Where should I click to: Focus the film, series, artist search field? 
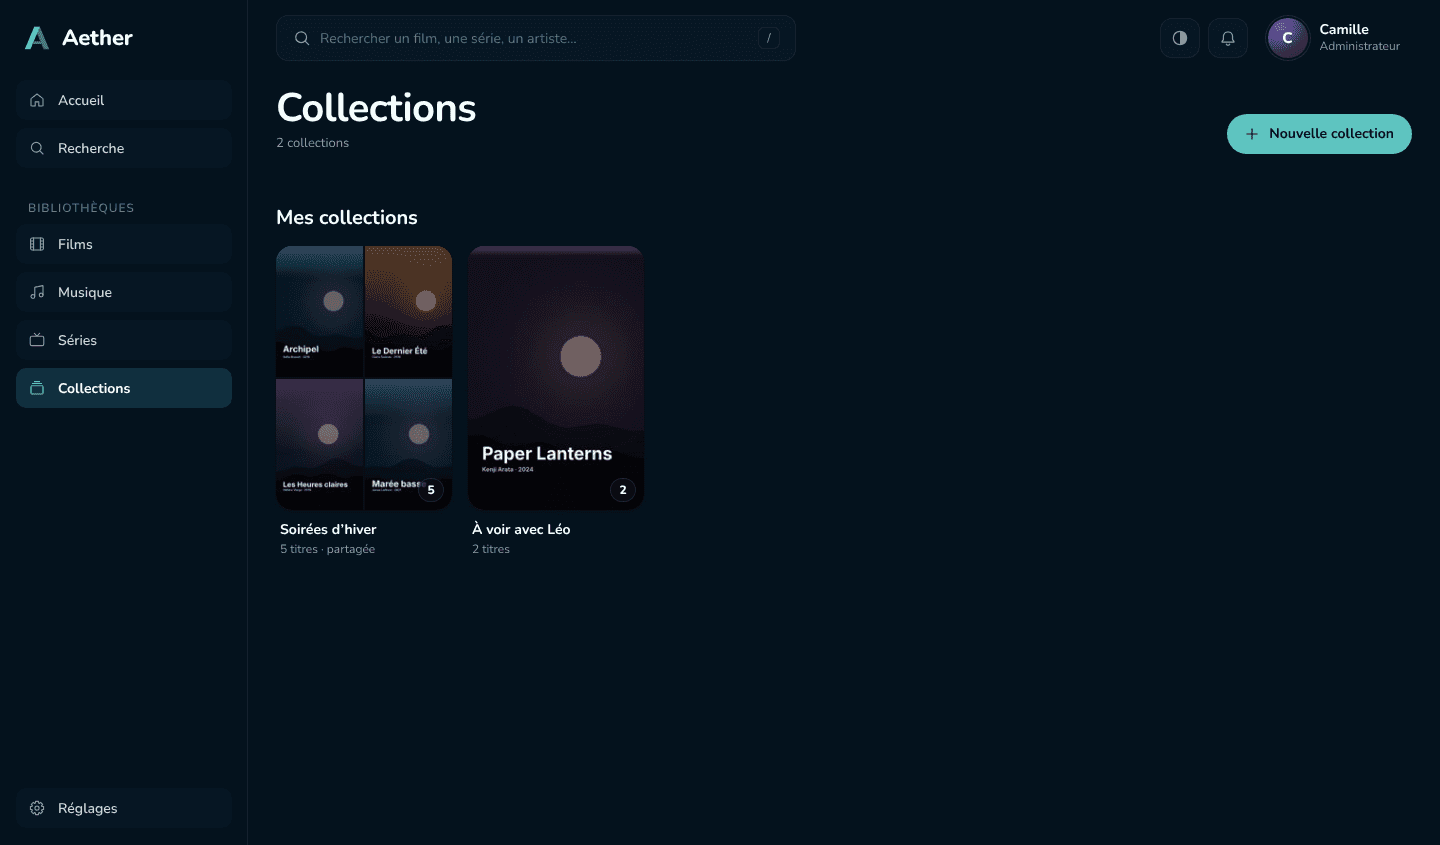click(x=536, y=38)
